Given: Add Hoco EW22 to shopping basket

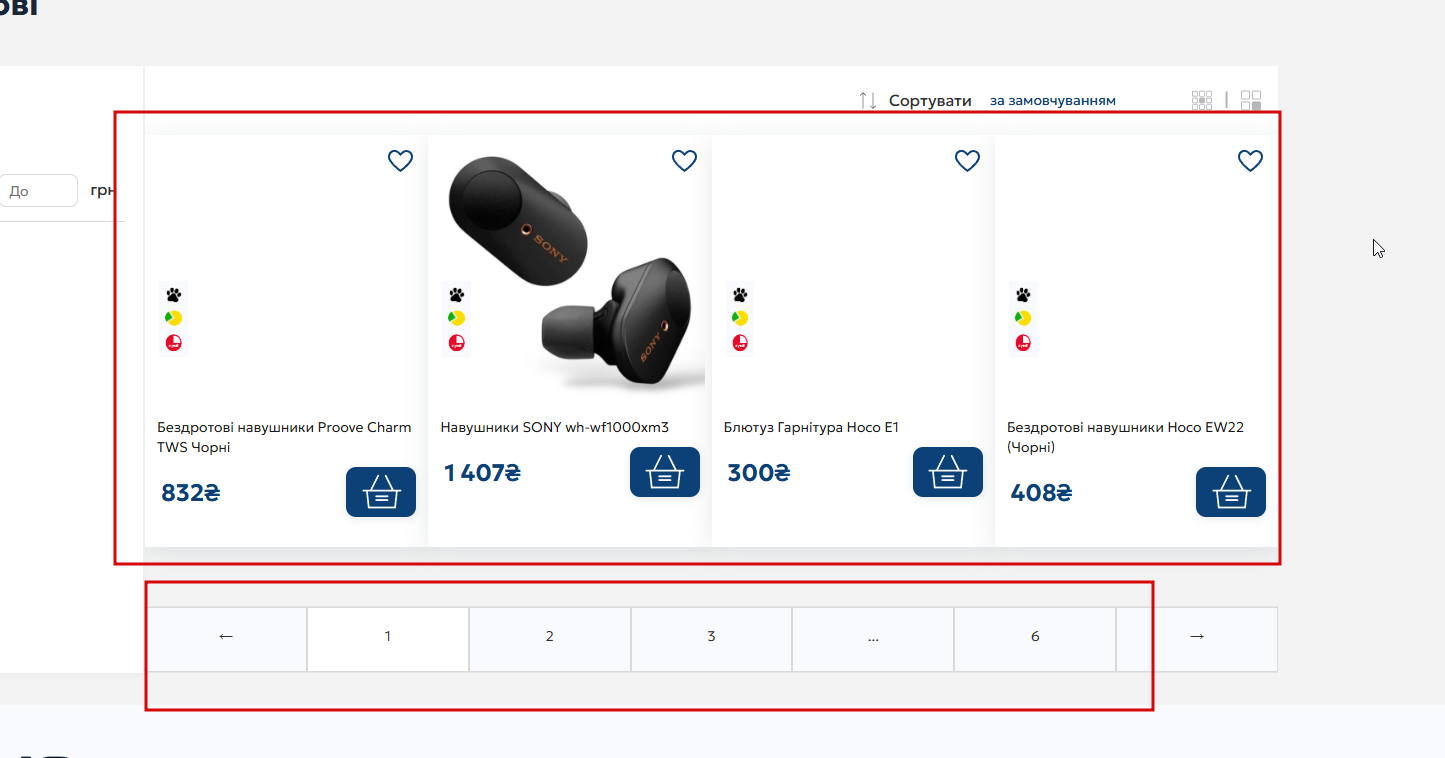Looking at the screenshot, I should pos(1231,492).
